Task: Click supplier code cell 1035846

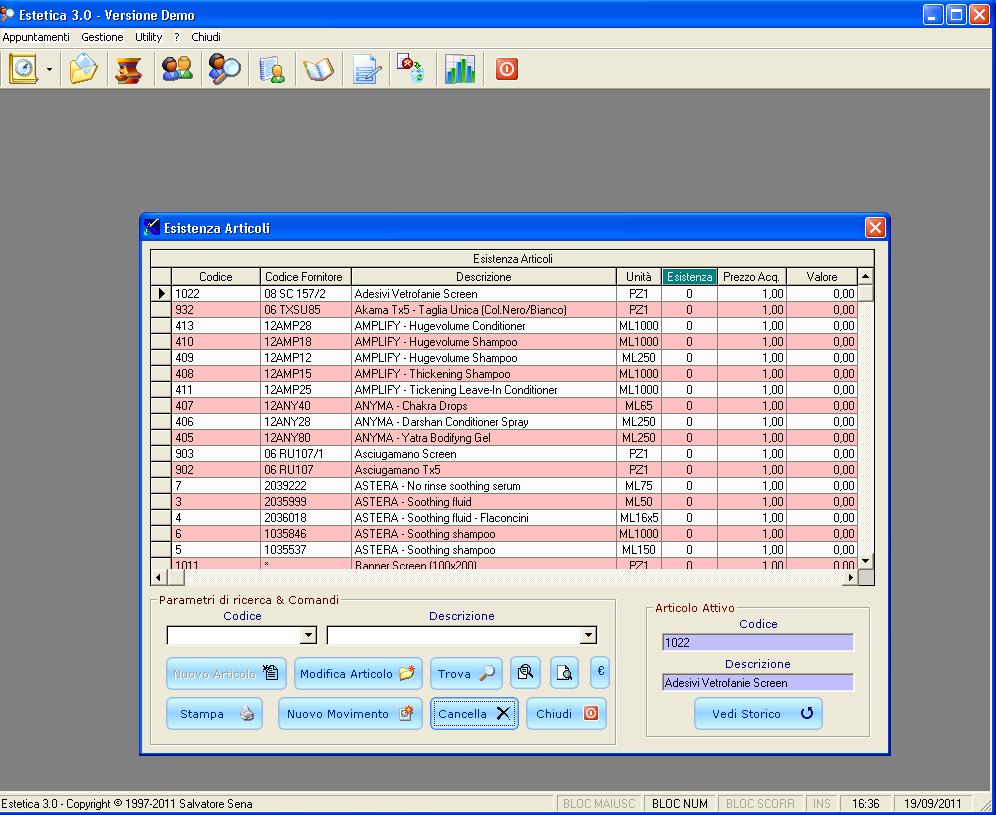Action: point(306,534)
